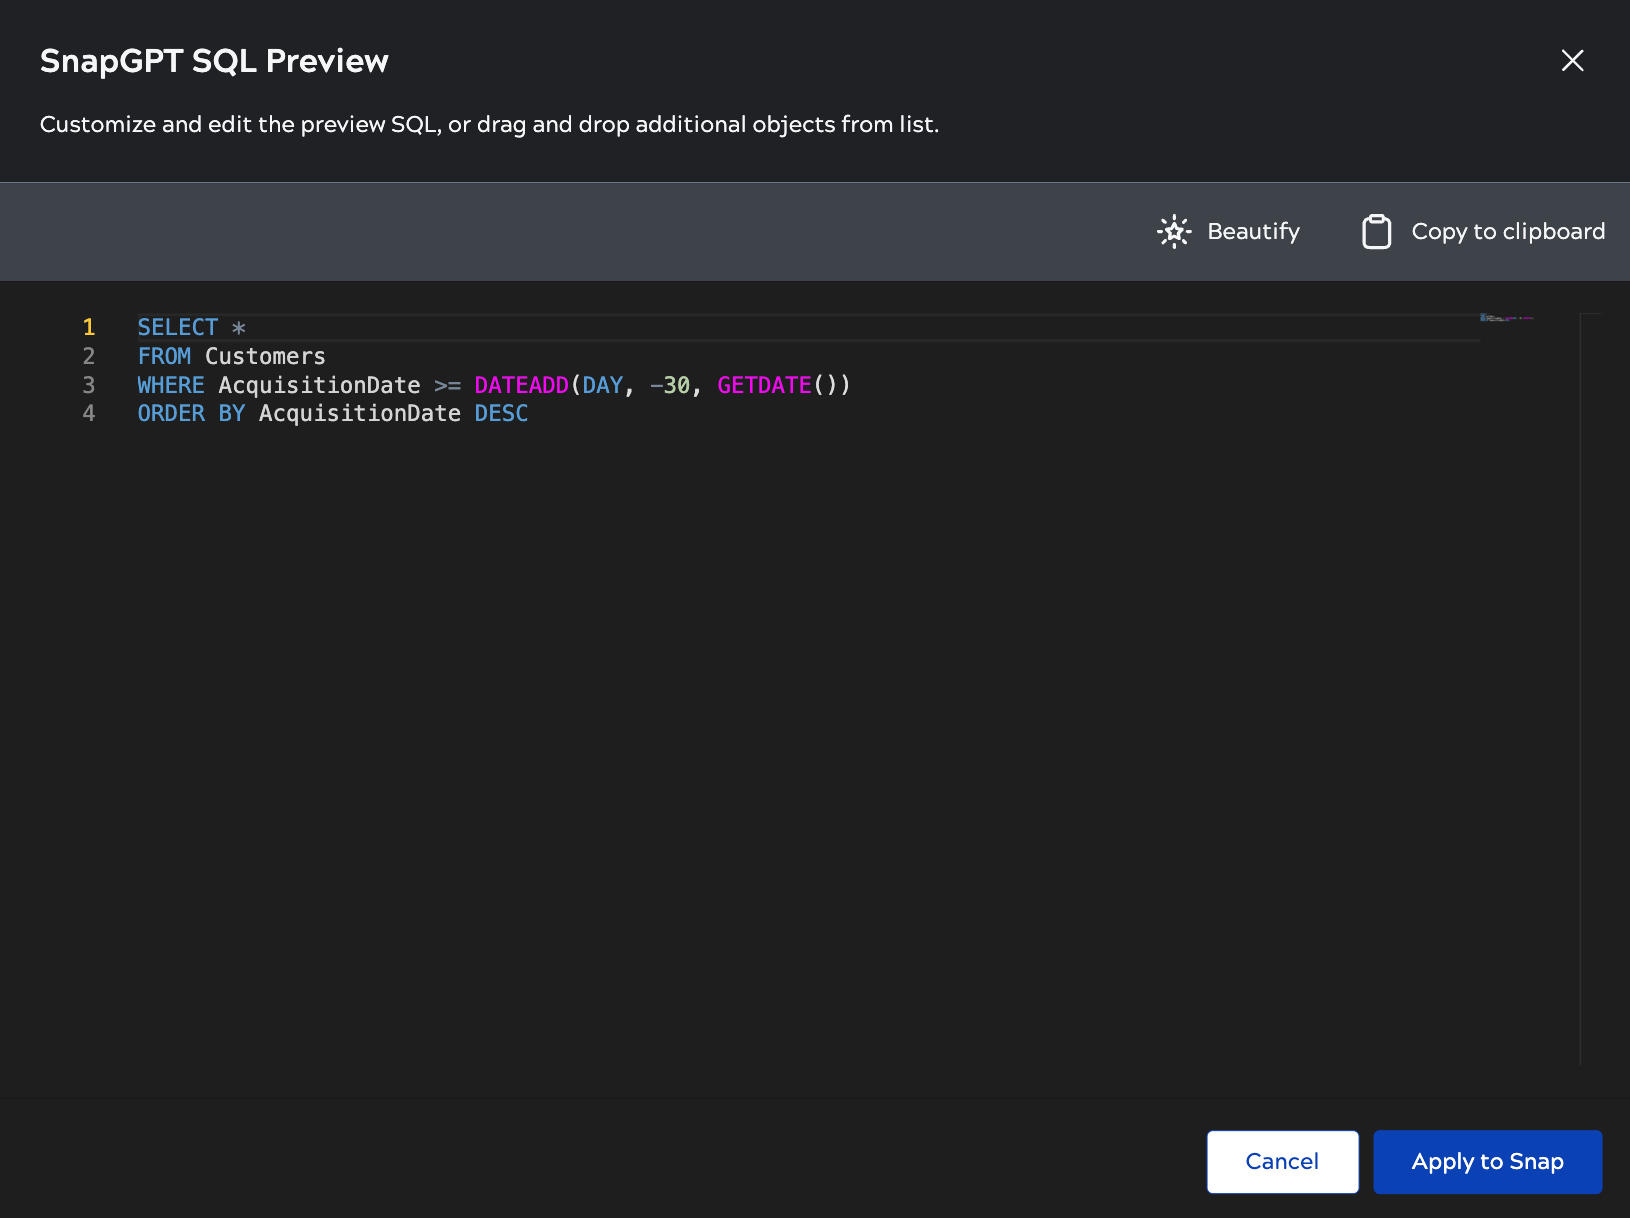Click inside the SQL editor empty area
Screen dimensions: 1630x1218
tap(700, 700)
